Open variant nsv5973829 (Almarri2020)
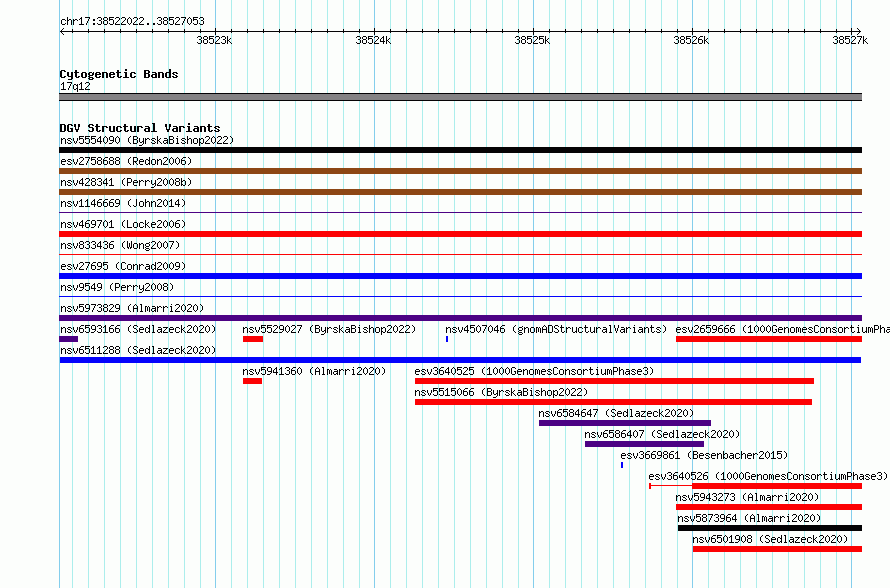Viewport: 890px width, 588px height. (132, 308)
